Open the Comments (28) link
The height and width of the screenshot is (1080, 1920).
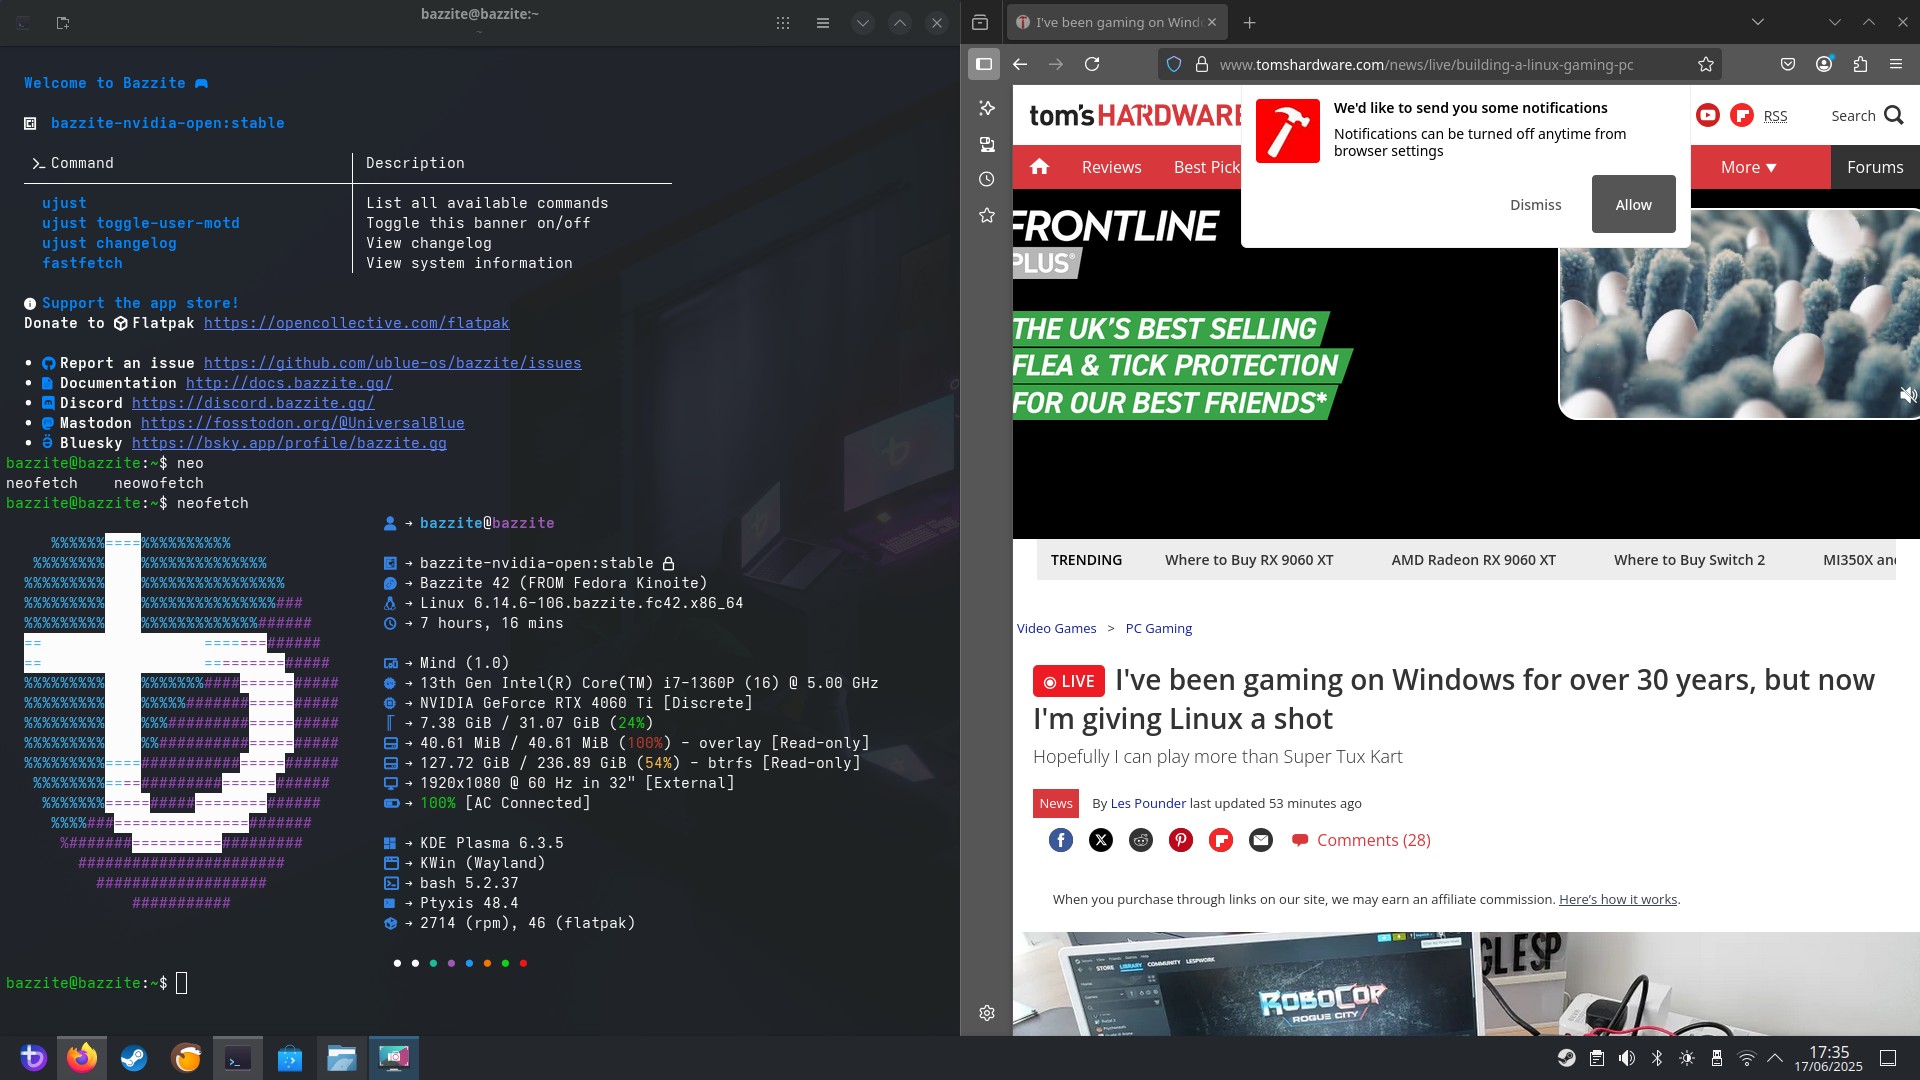point(1361,840)
